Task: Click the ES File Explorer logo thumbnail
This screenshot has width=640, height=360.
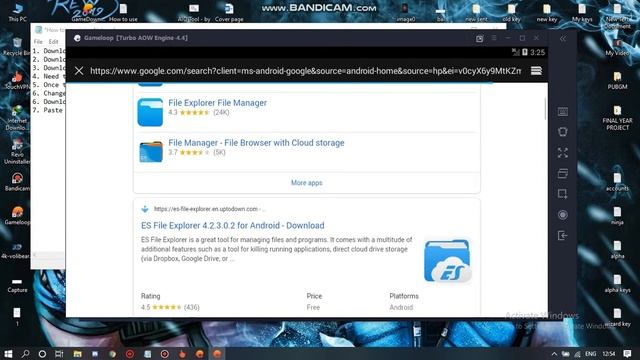Action: coord(447,260)
